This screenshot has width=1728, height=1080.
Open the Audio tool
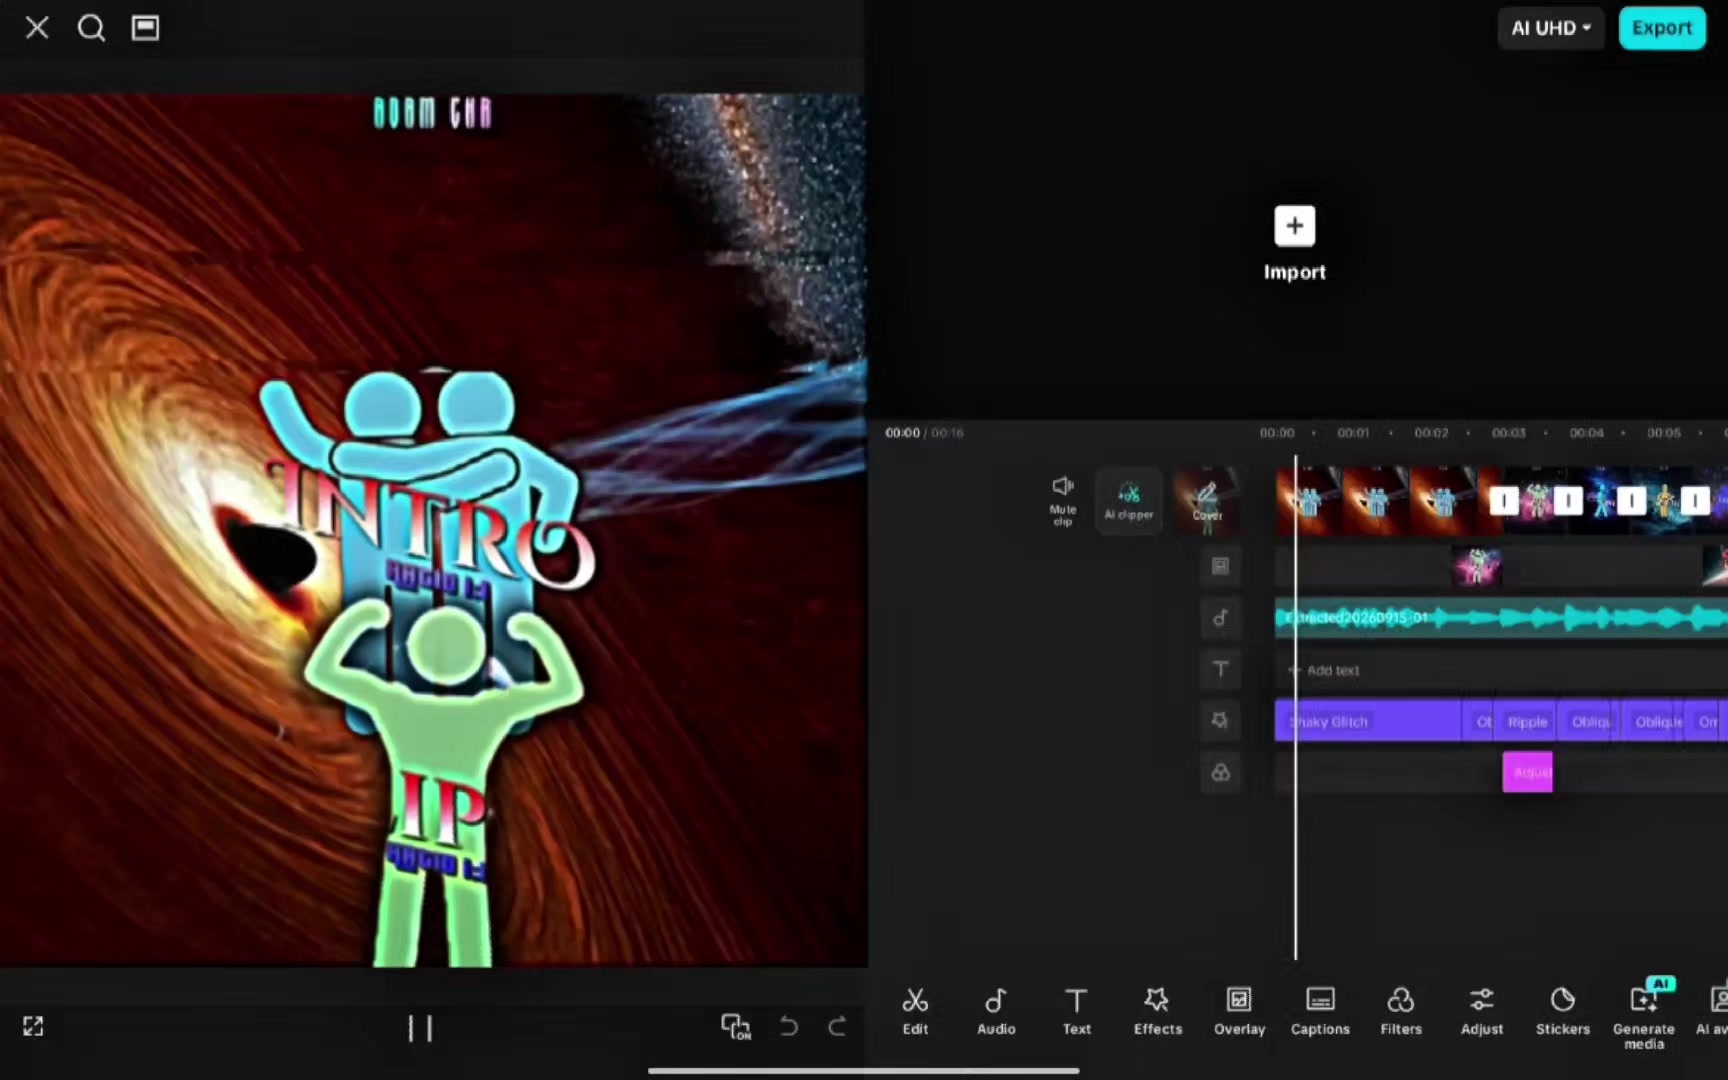coord(996,1011)
